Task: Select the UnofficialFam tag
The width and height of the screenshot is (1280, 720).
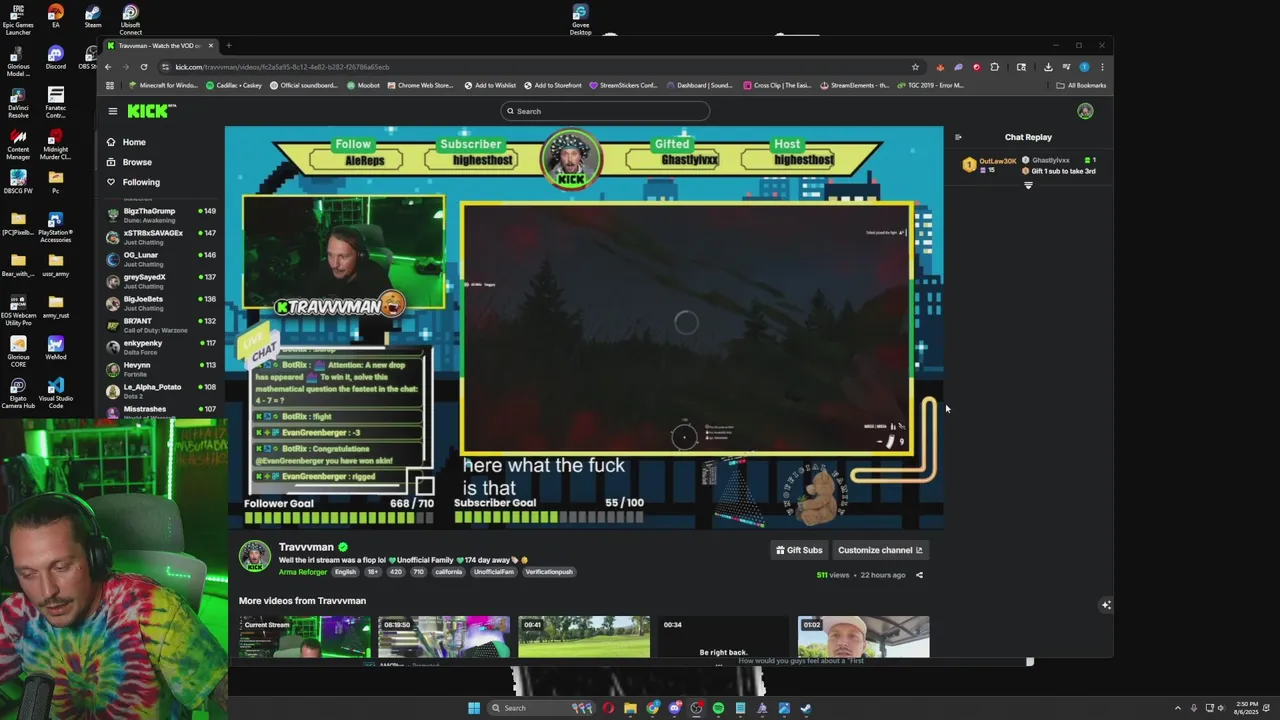Action: [493, 572]
